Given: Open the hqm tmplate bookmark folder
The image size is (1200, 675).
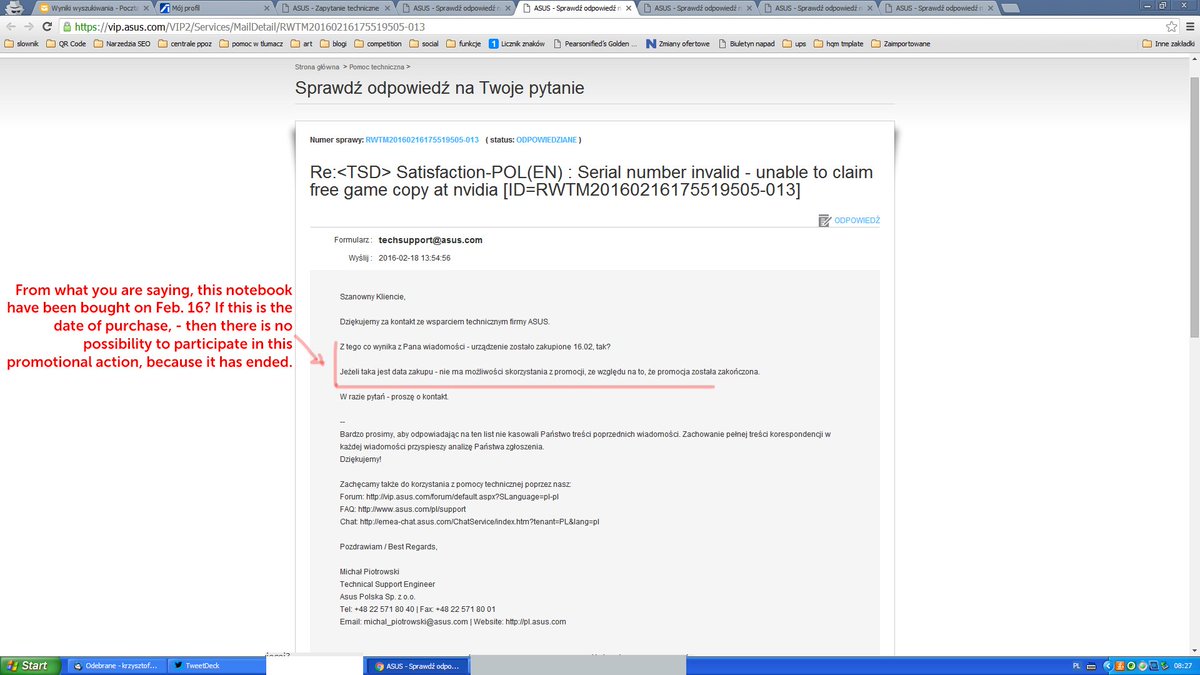Looking at the screenshot, I should pyautogui.click(x=839, y=44).
